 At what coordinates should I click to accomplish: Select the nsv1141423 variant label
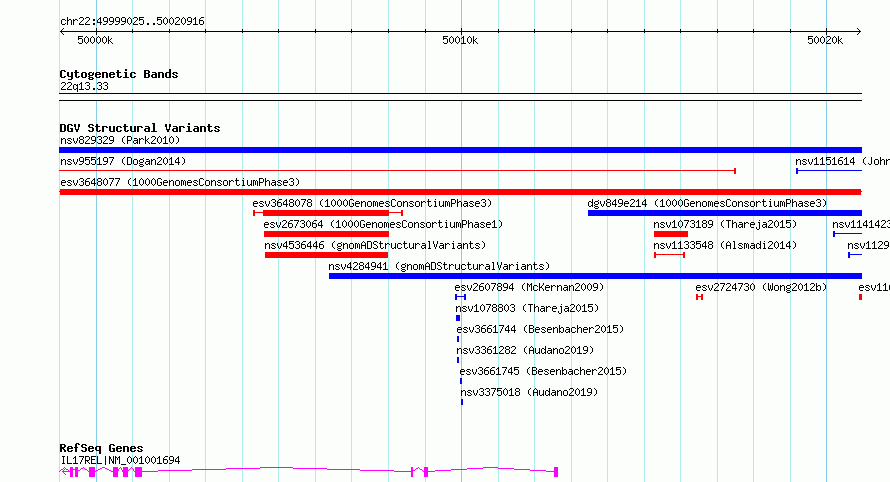point(861,224)
